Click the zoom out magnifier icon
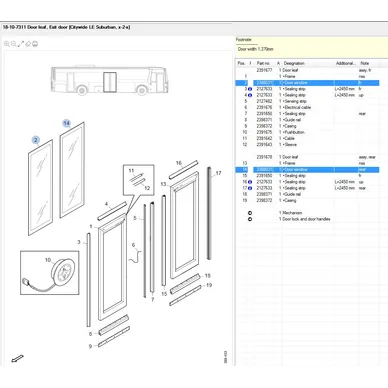The image size is (388, 388). pyautogui.click(x=14, y=44)
